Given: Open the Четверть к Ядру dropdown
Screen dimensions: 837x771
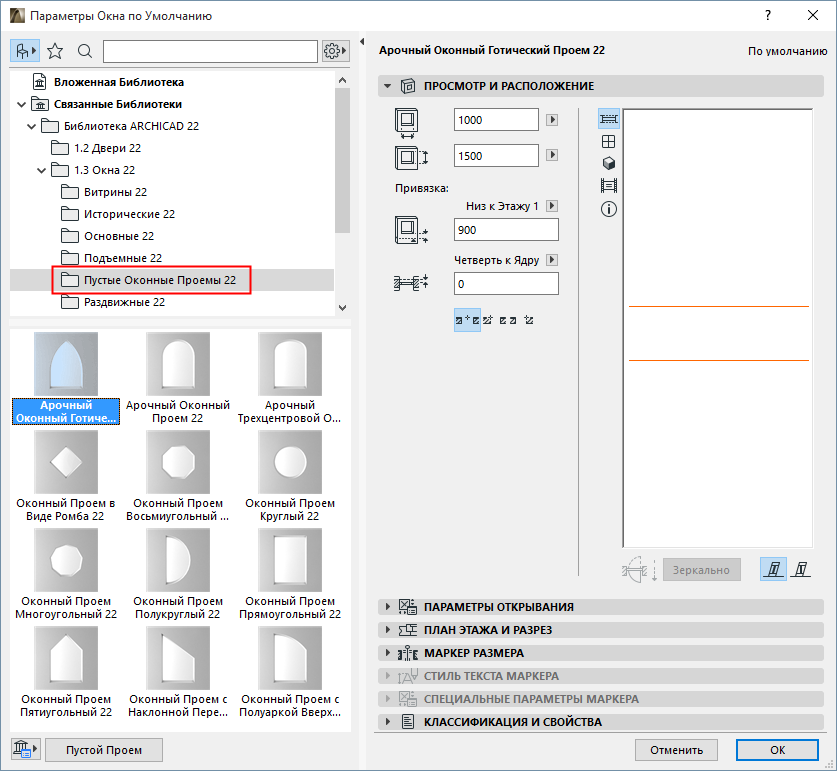Looking at the screenshot, I should [552, 260].
